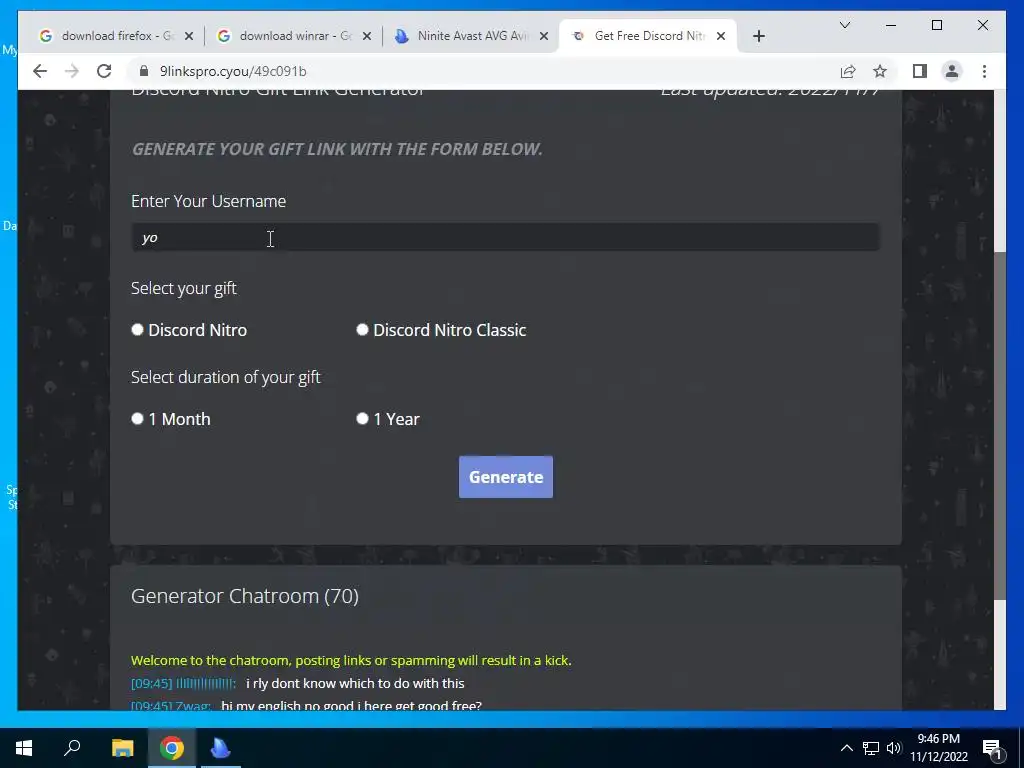Click the grayed forward navigation arrow
1024x768 pixels.
pyautogui.click(x=72, y=71)
